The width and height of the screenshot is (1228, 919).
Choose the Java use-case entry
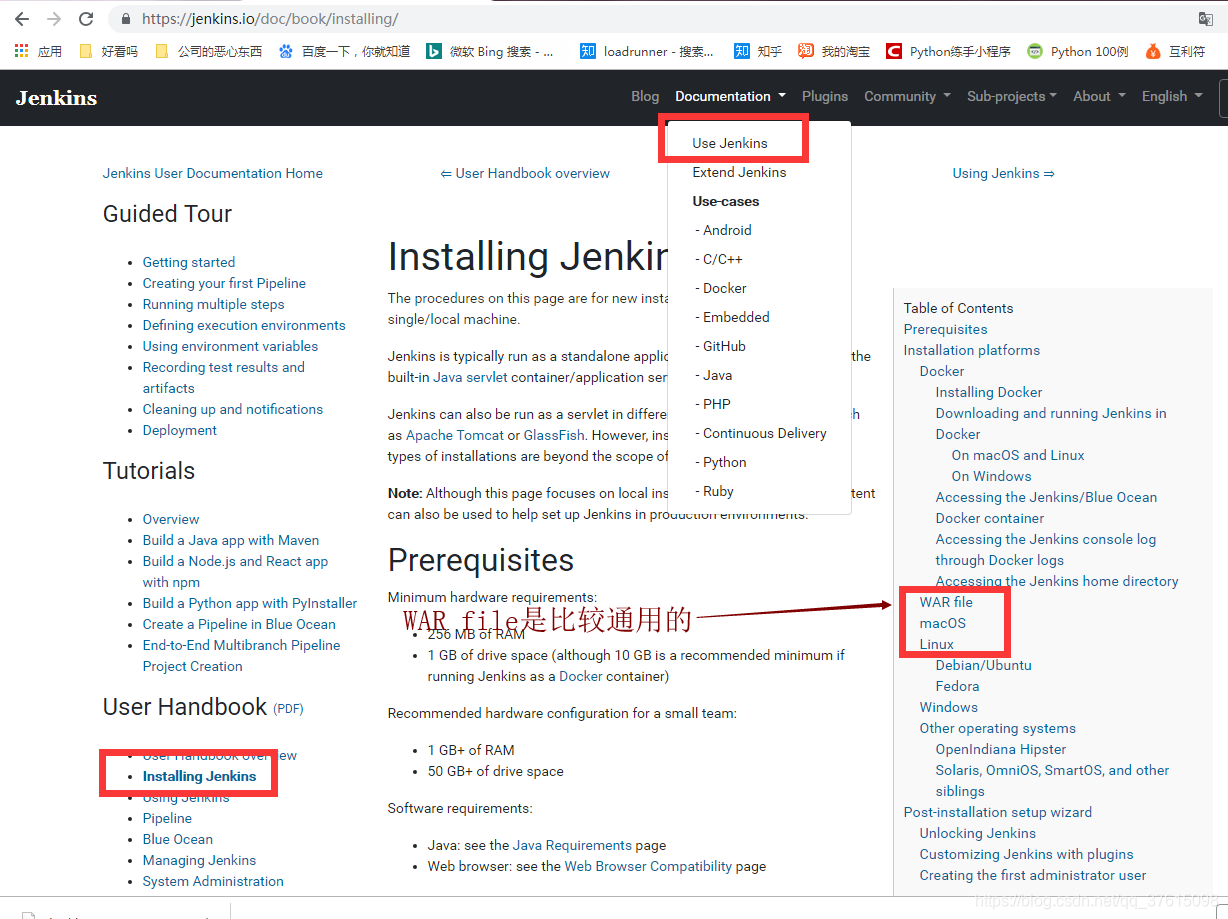[x=714, y=375]
